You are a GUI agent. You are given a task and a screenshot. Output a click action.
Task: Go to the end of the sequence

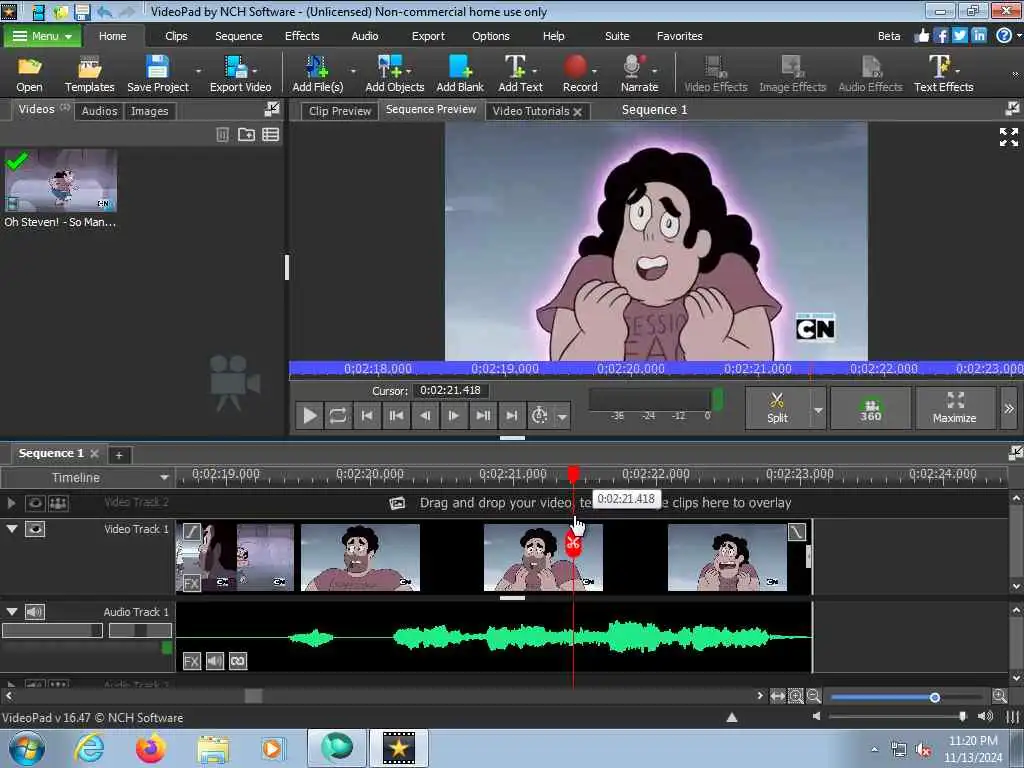point(511,415)
